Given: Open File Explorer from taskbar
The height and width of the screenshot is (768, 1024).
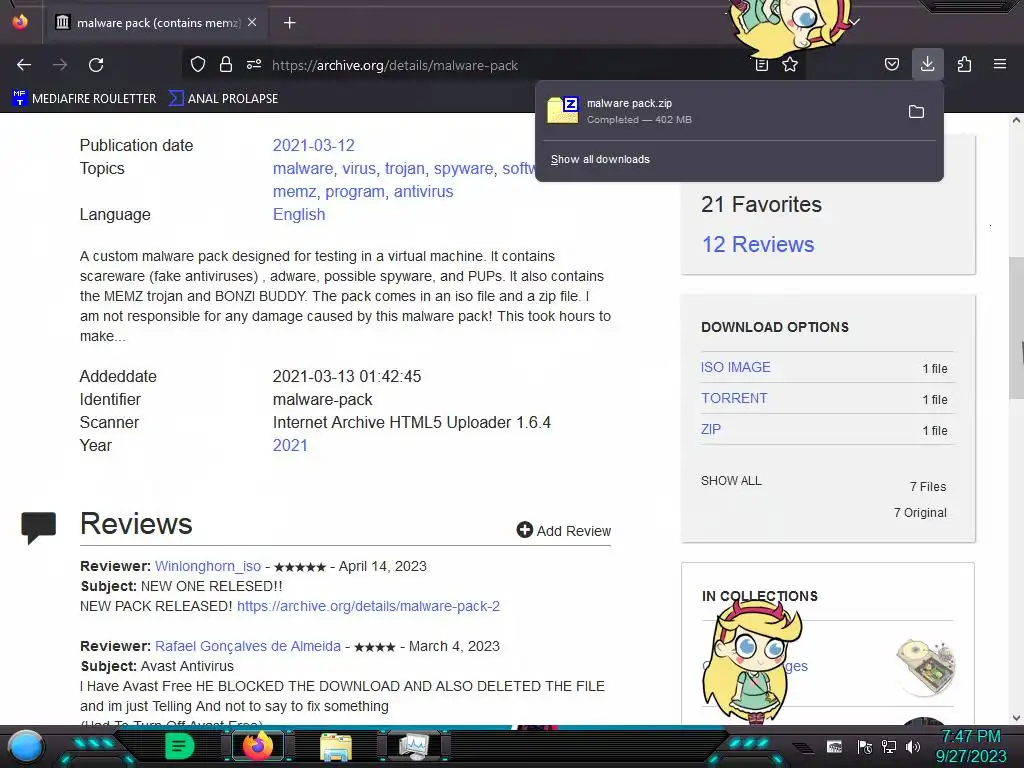Looking at the screenshot, I should click(336, 747).
